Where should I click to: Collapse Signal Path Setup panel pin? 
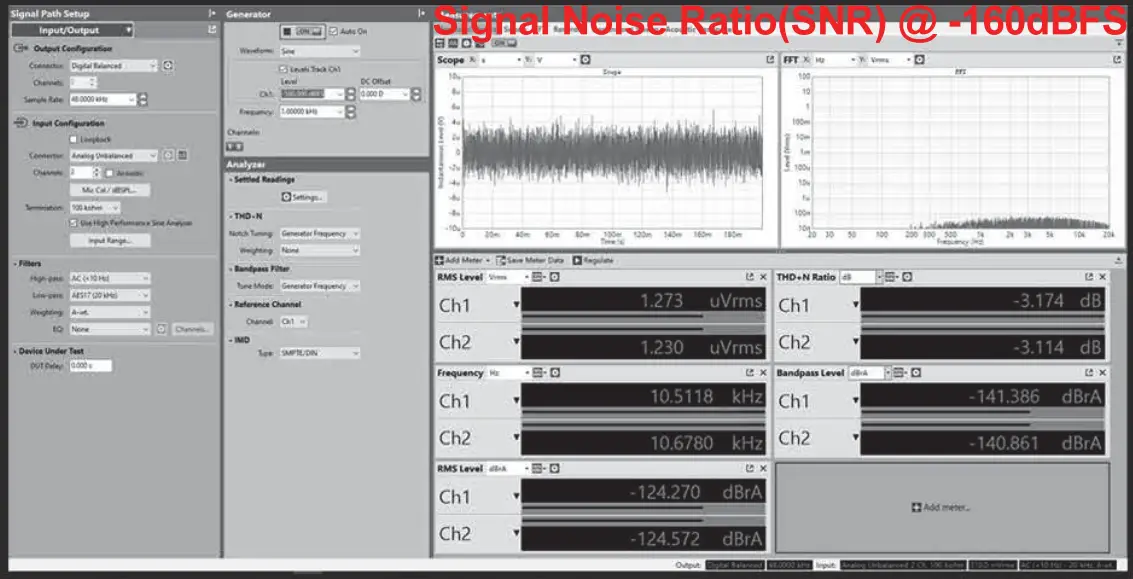(x=212, y=13)
